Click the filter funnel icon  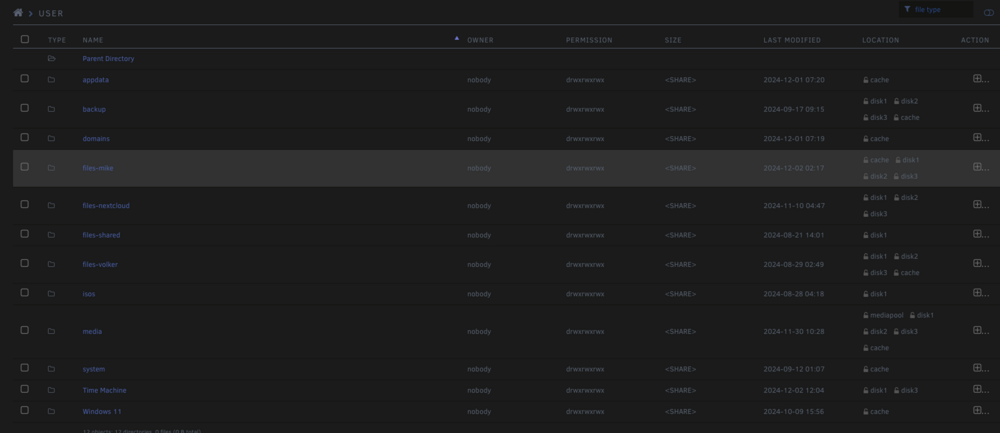907,10
